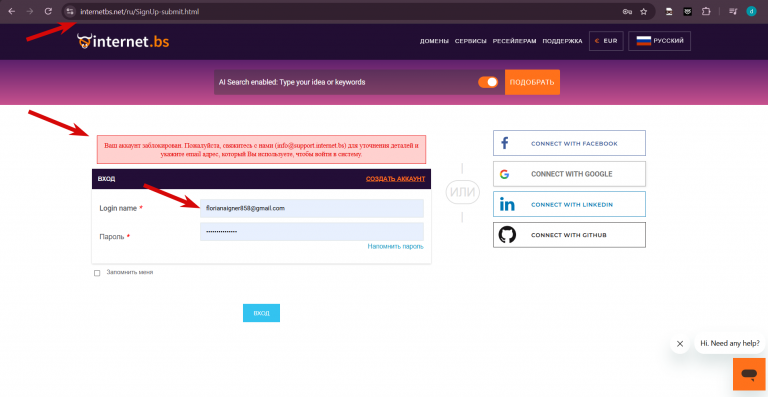Screen dimensions: 768x397
Task: Bookmark this page with the star icon
Action: coord(644,11)
